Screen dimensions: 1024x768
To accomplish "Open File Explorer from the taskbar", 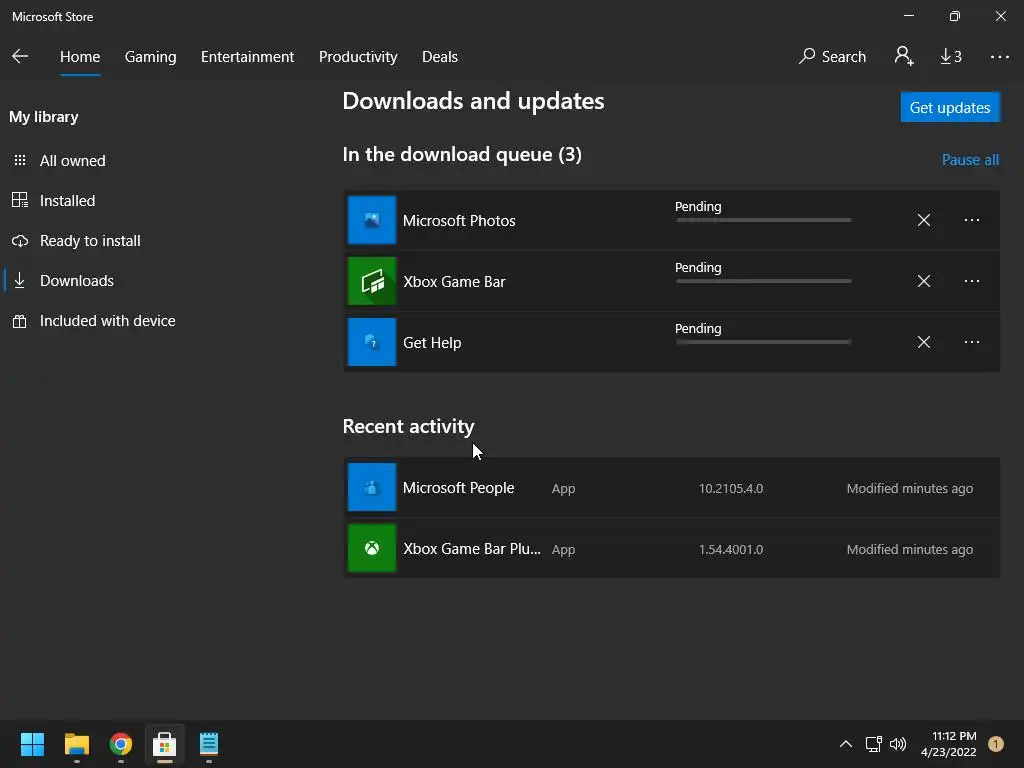I will [x=76, y=744].
